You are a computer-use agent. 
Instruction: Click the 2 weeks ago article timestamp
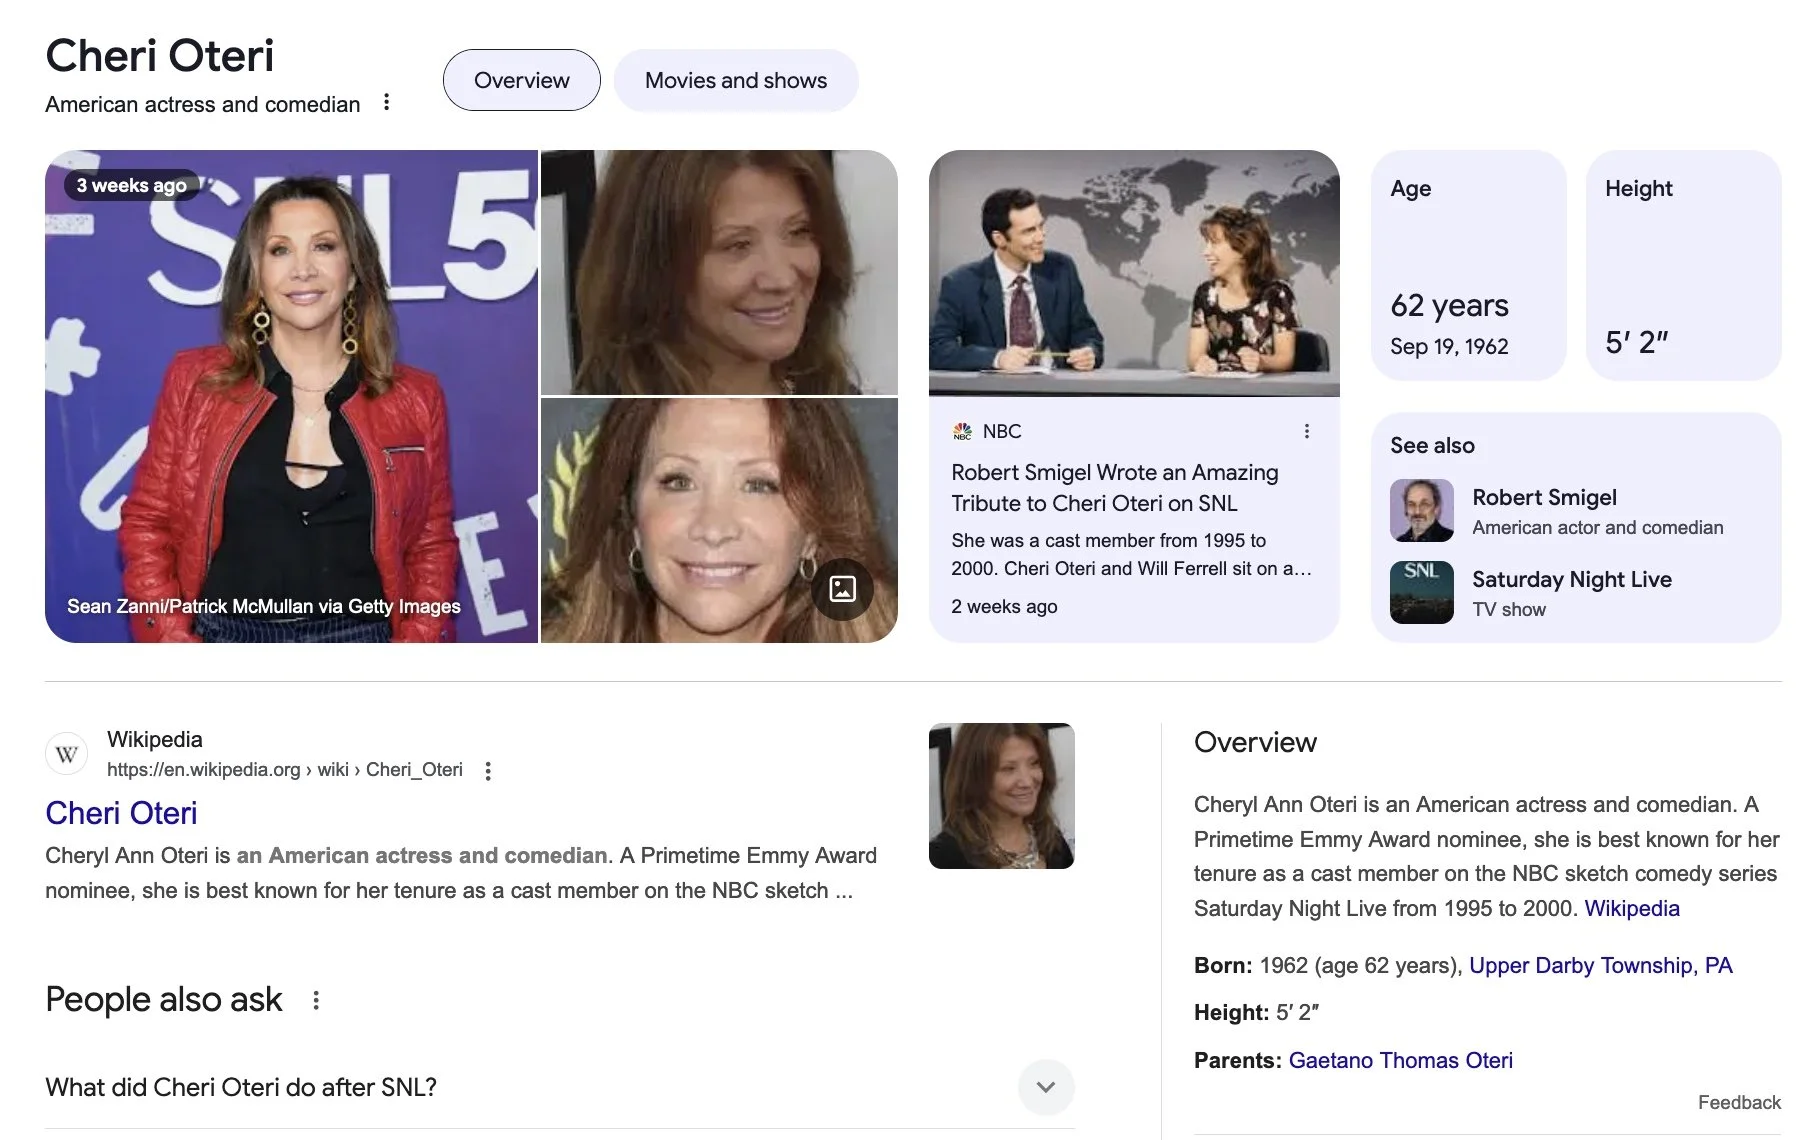(1004, 606)
